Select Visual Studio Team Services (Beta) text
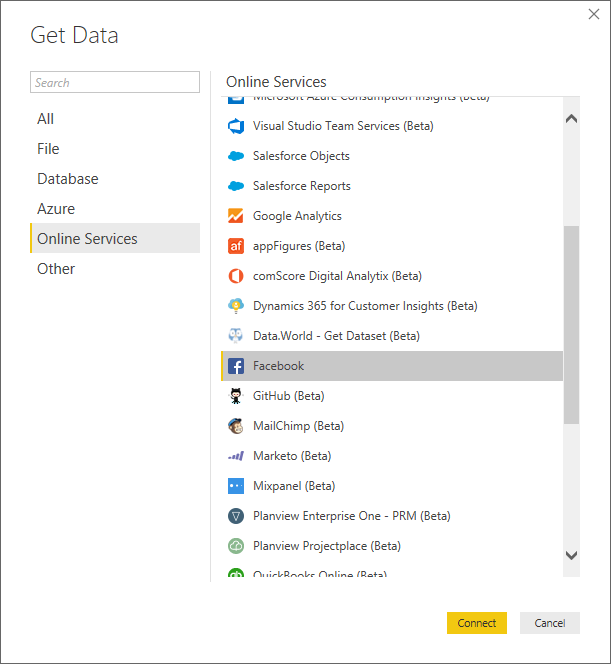Screen dimensions: 611x664 point(343,126)
